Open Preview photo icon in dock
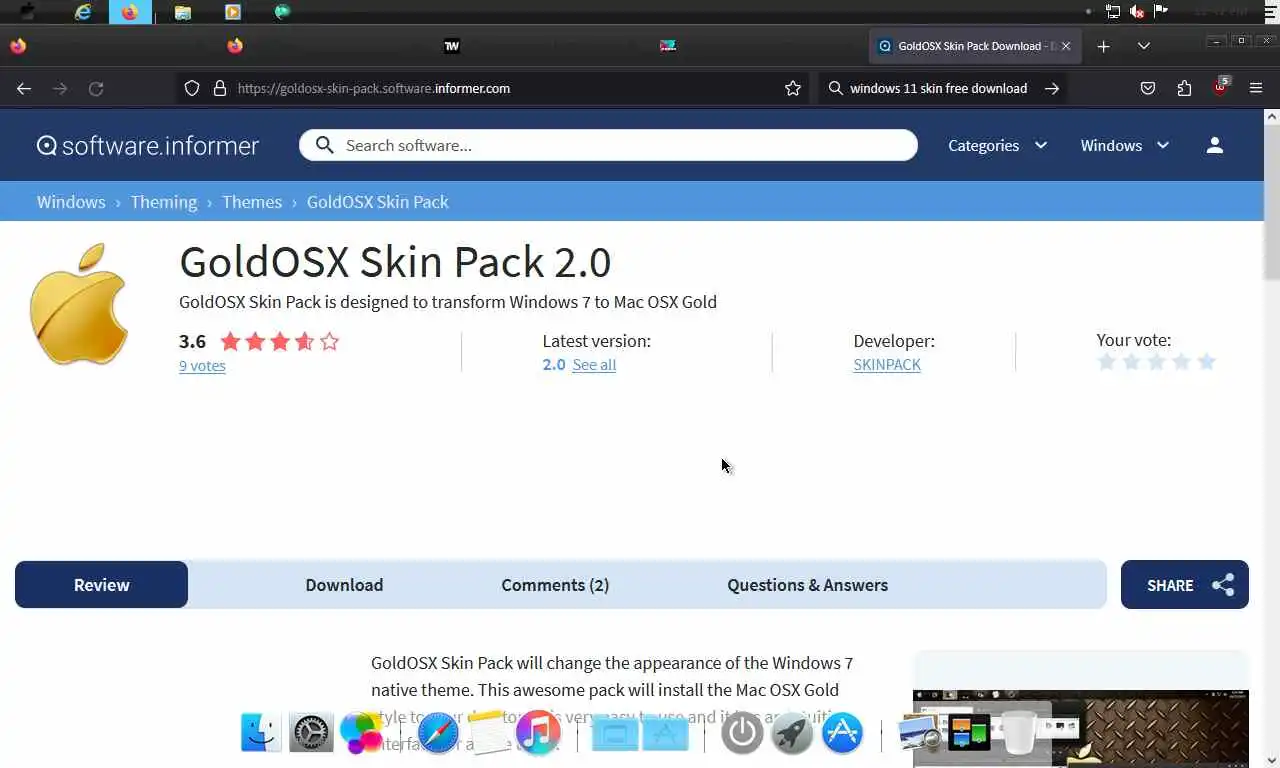Screen dimensions: 1280x768 pyautogui.click(x=919, y=733)
